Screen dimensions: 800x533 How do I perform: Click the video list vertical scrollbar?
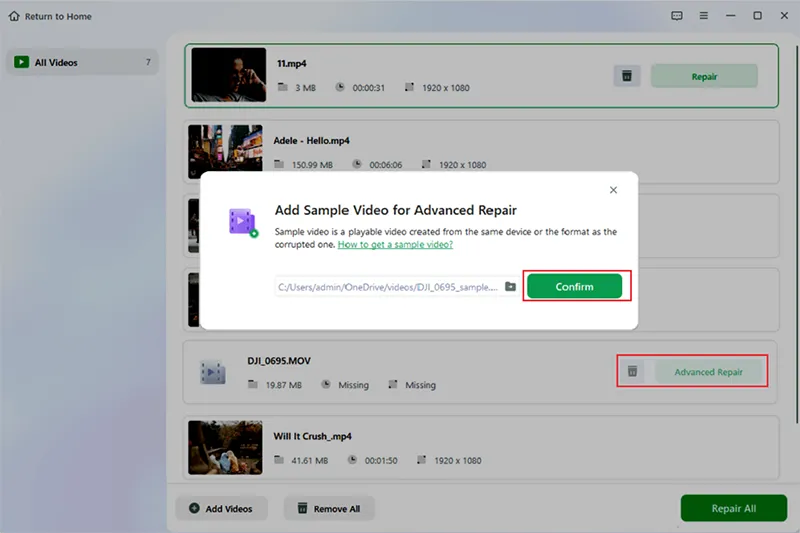point(796,235)
